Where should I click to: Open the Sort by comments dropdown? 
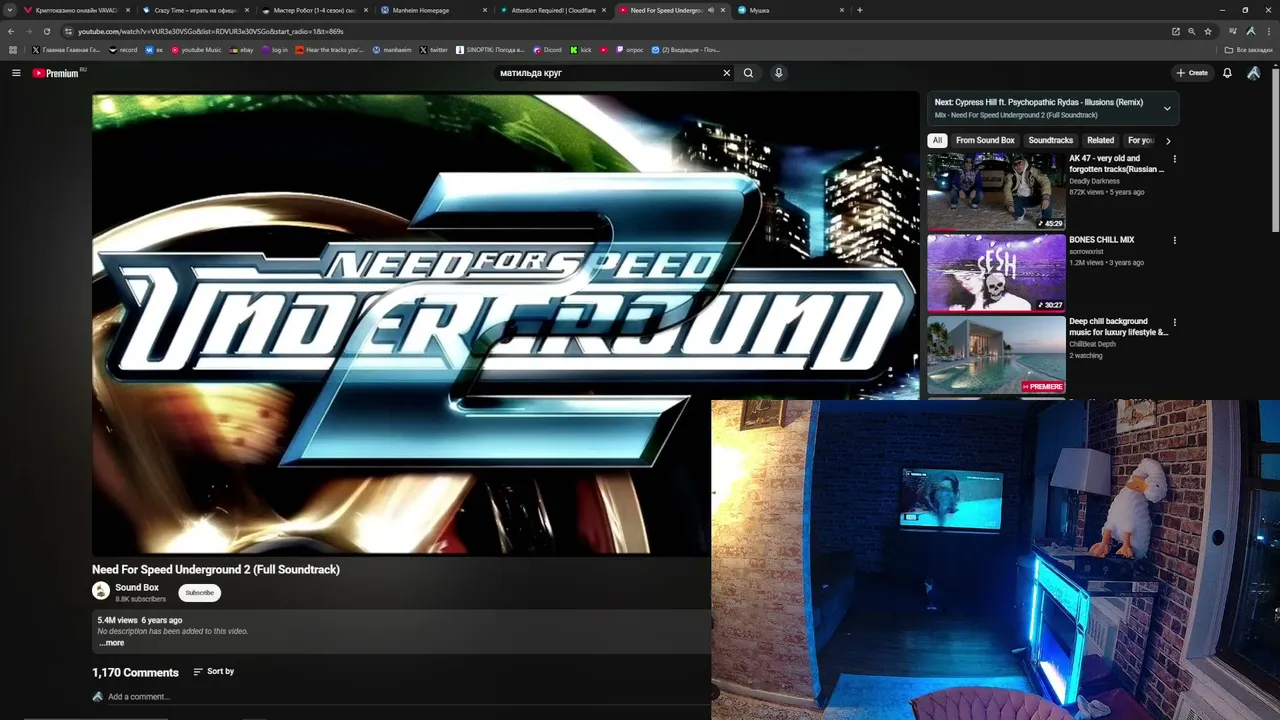point(213,672)
